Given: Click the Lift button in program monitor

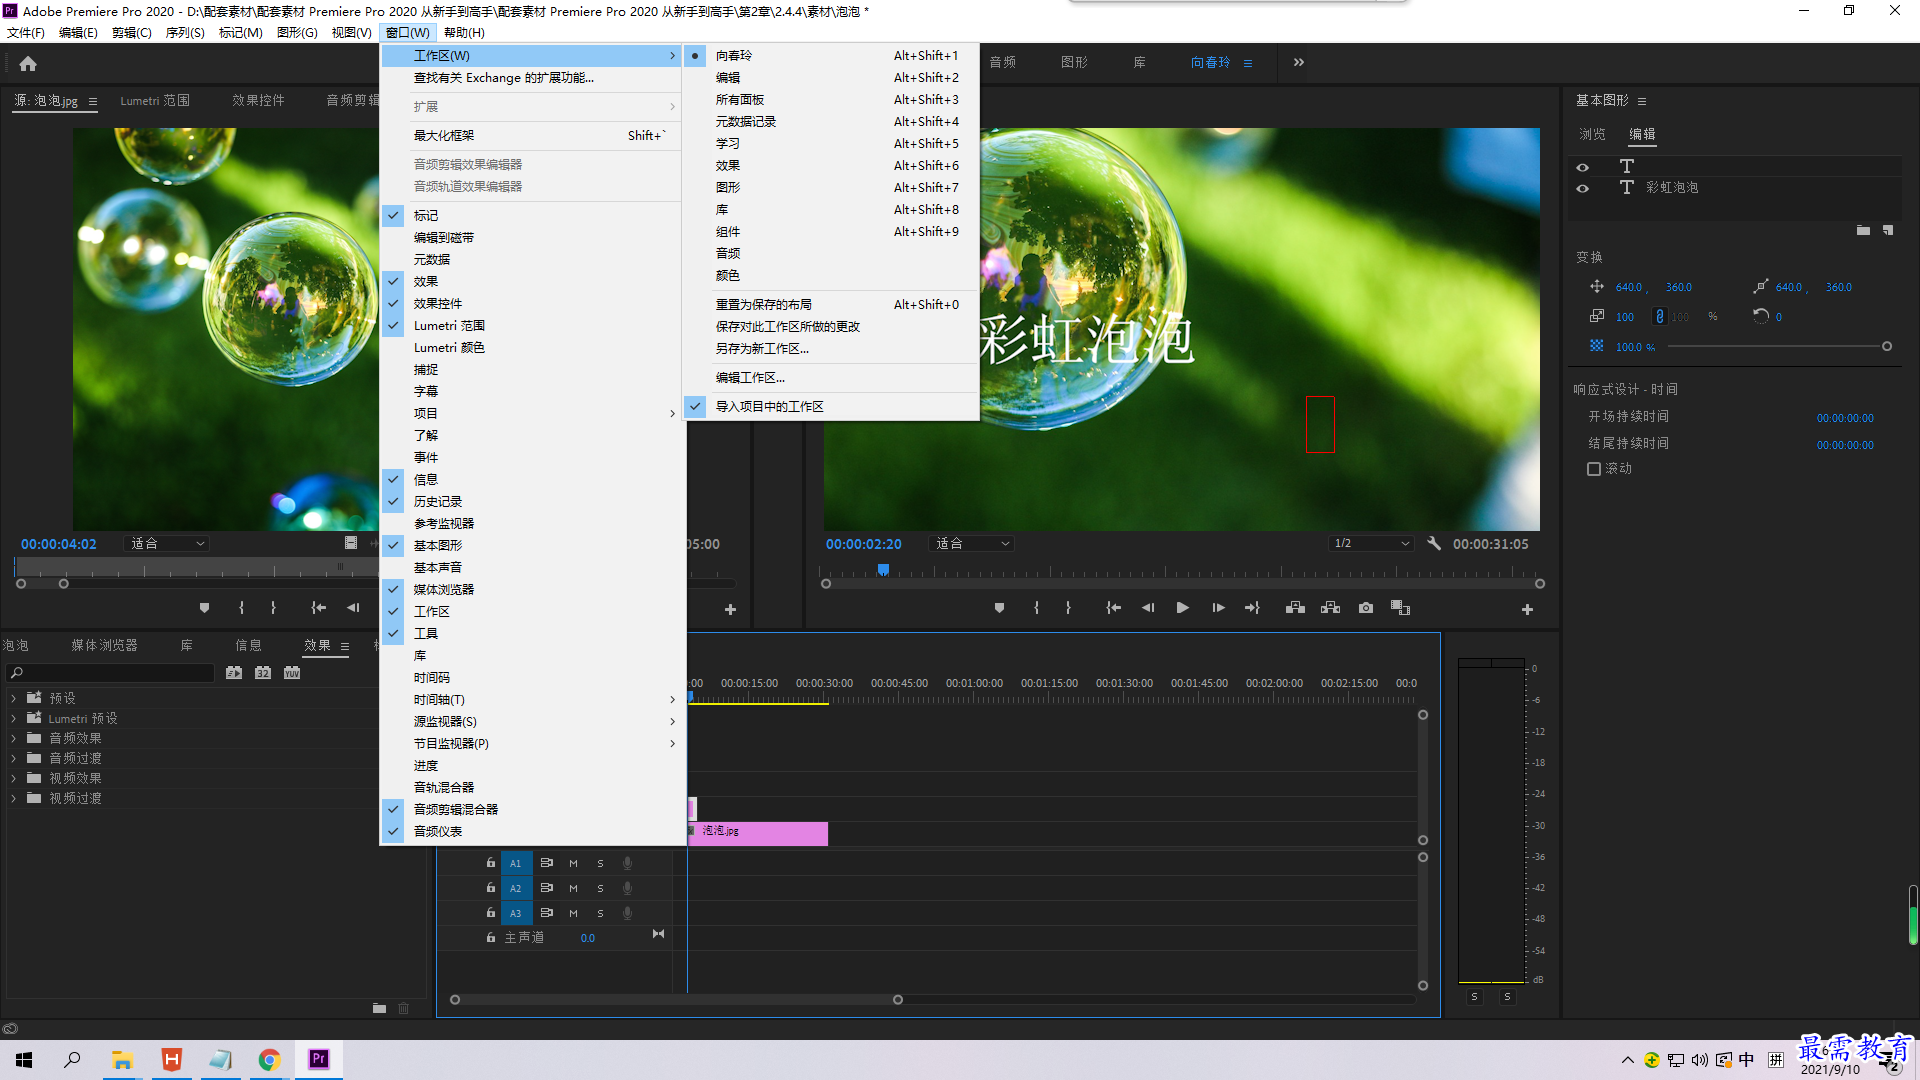Looking at the screenshot, I should (1295, 608).
